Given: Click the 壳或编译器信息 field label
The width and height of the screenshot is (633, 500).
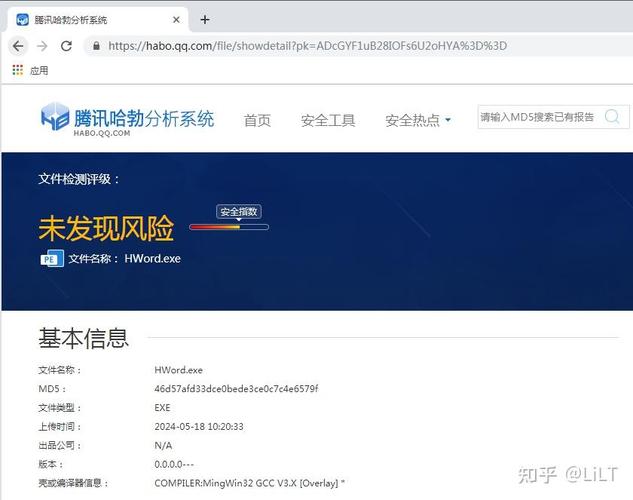Looking at the screenshot, I should tap(73, 483).
